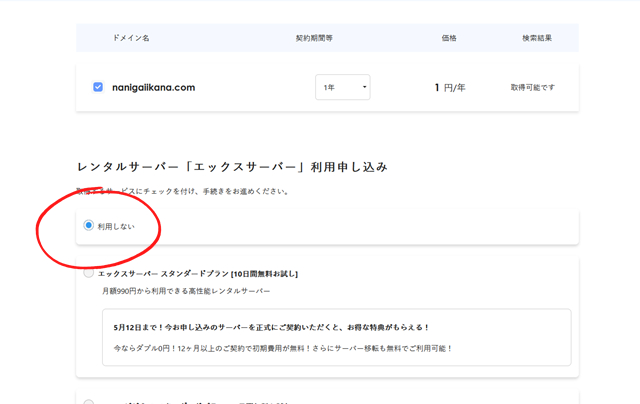Click the 今ならダブル0円 campaign detail text

pyautogui.click(x=283, y=349)
